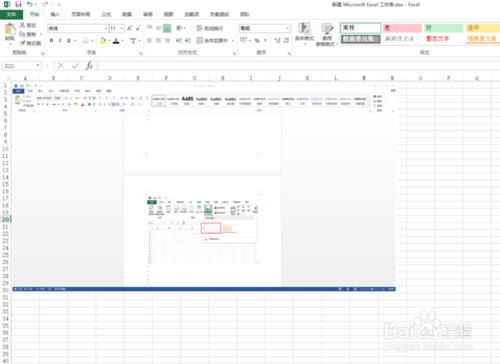Viewport: 500px width, 364px height.
Task: Increase font size with the larger A
Action: (x=129, y=28)
